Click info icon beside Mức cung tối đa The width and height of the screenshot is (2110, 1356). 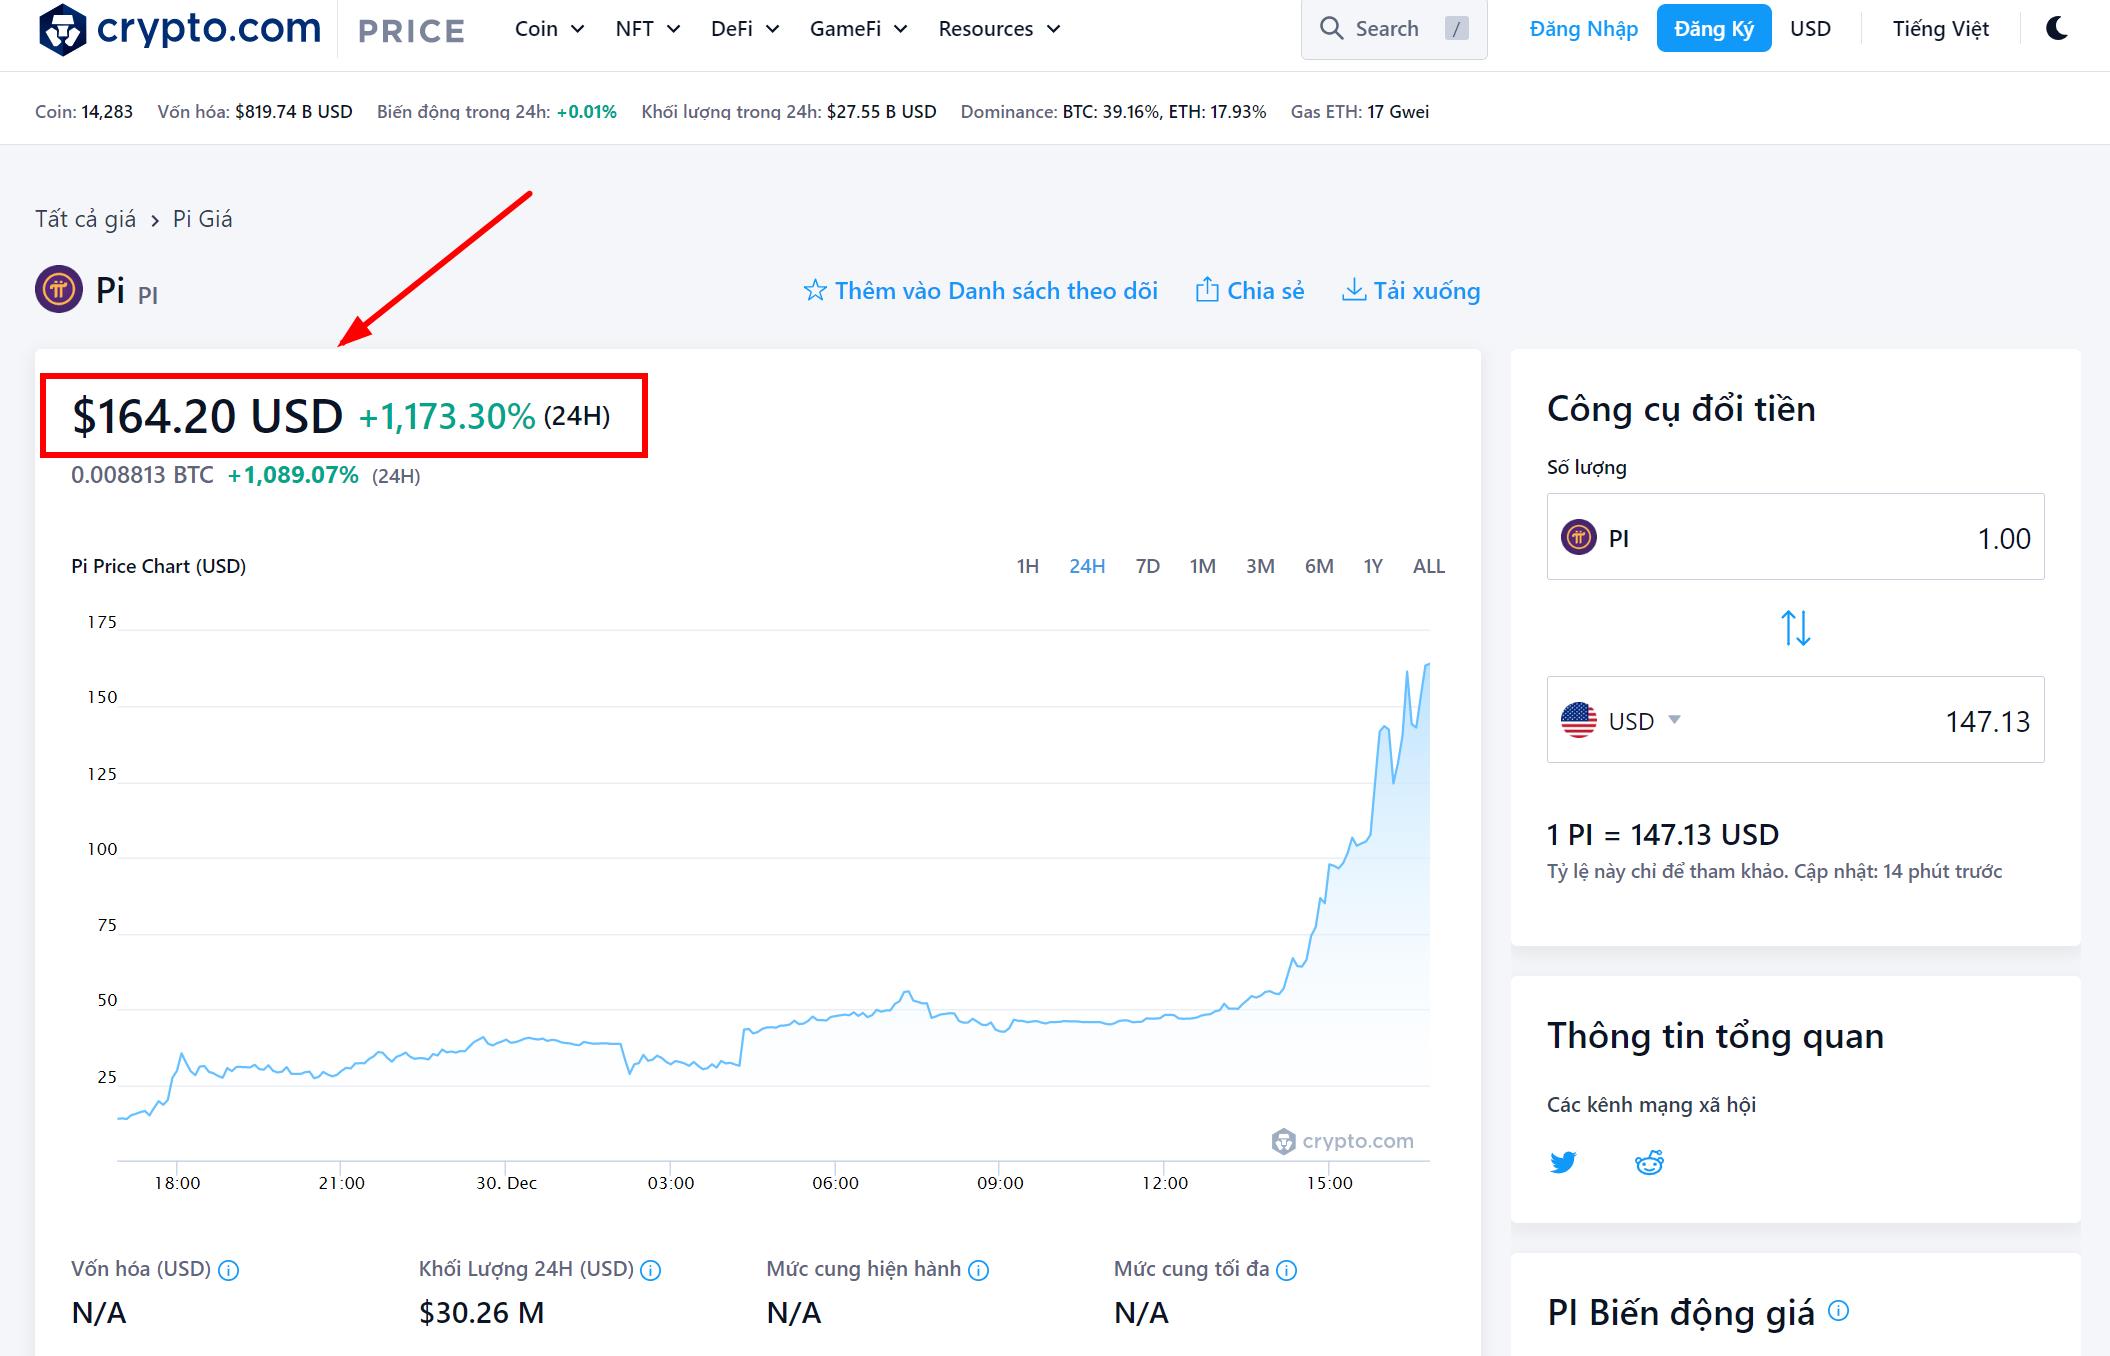coord(1287,1271)
